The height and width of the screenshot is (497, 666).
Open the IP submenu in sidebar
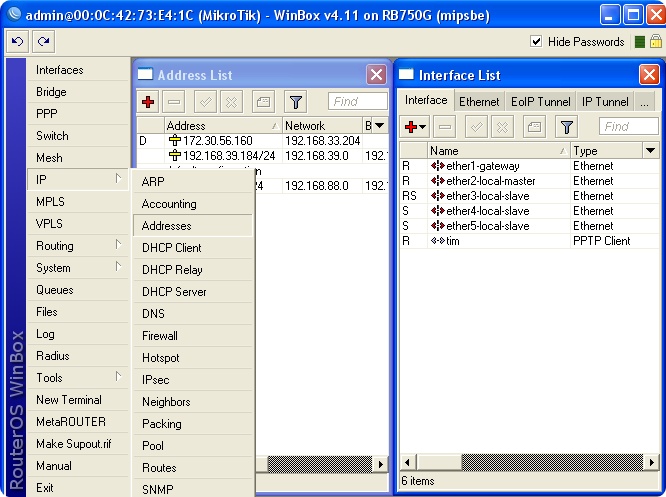(x=78, y=180)
